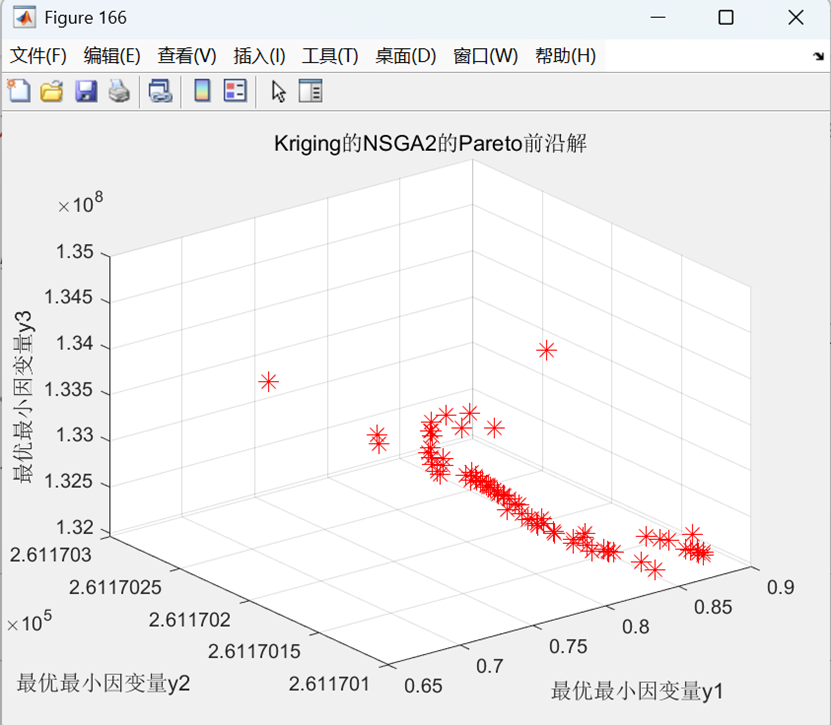The height and width of the screenshot is (725, 831).
Task: Click the y2 tick label 2.611702
Action: pyautogui.click(x=189, y=620)
